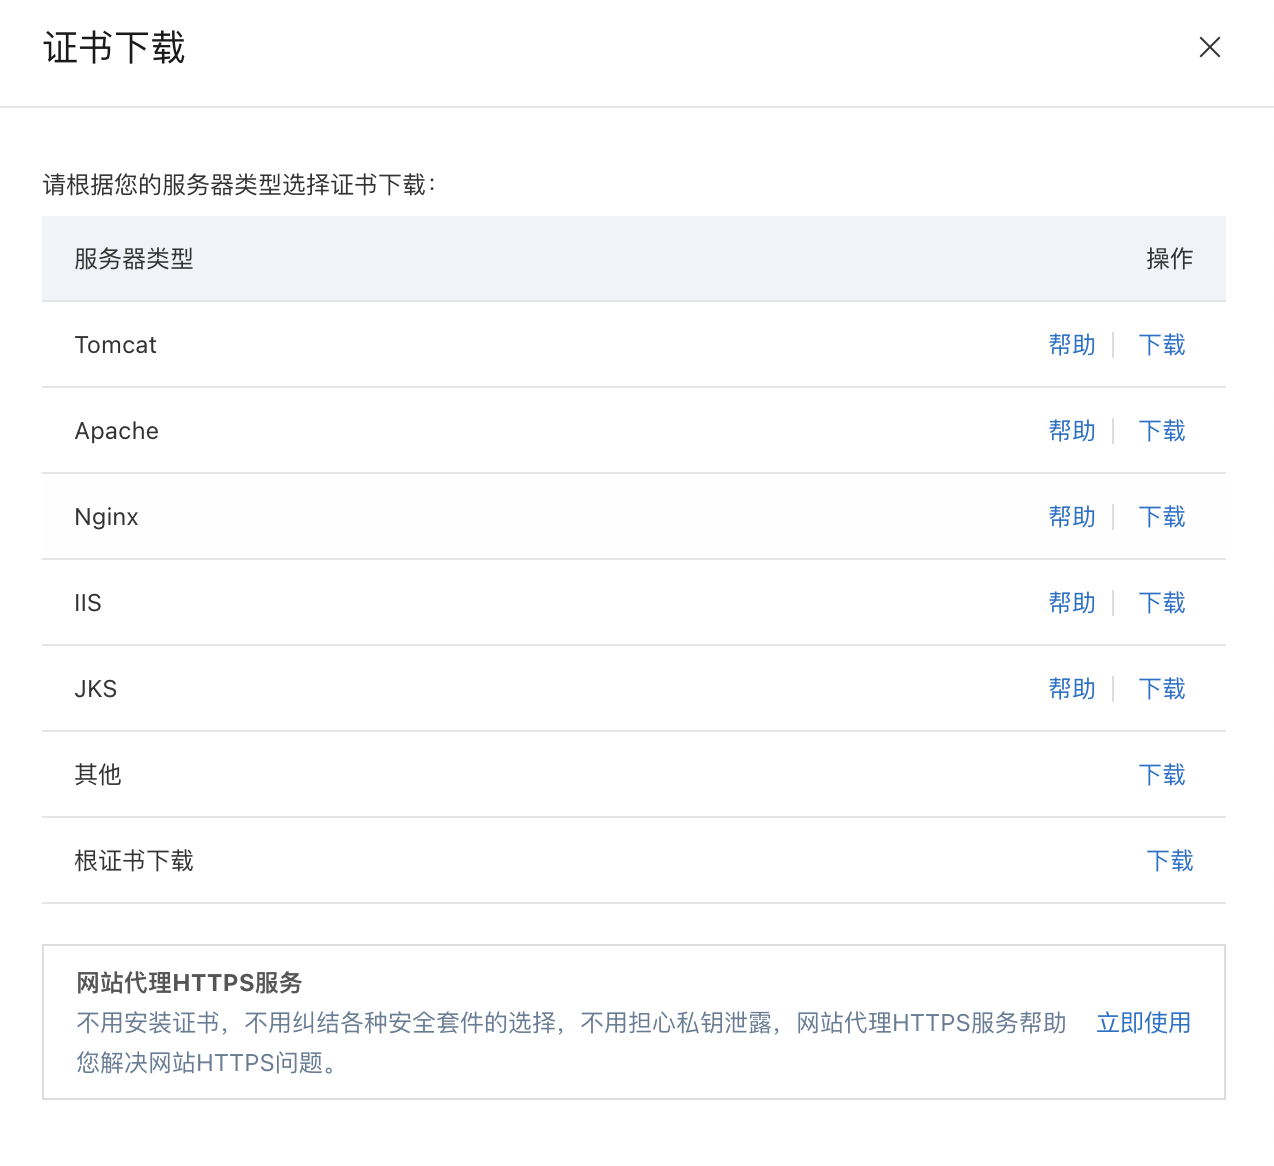Select the Tomcat server type label

pos(115,345)
